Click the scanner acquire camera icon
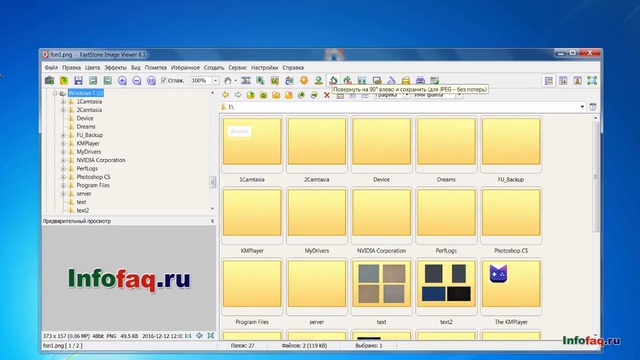640x360 pixels. [49, 80]
